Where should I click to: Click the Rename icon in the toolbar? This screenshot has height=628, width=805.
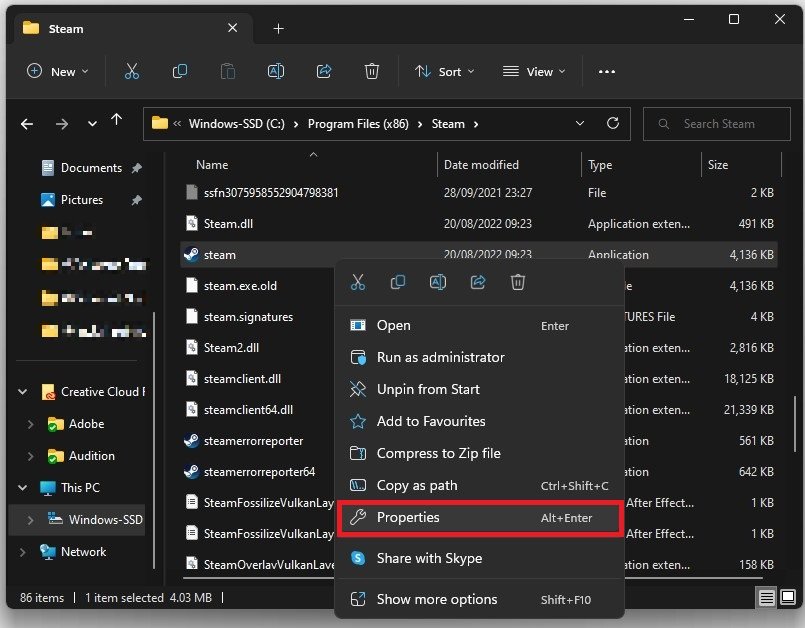(276, 71)
